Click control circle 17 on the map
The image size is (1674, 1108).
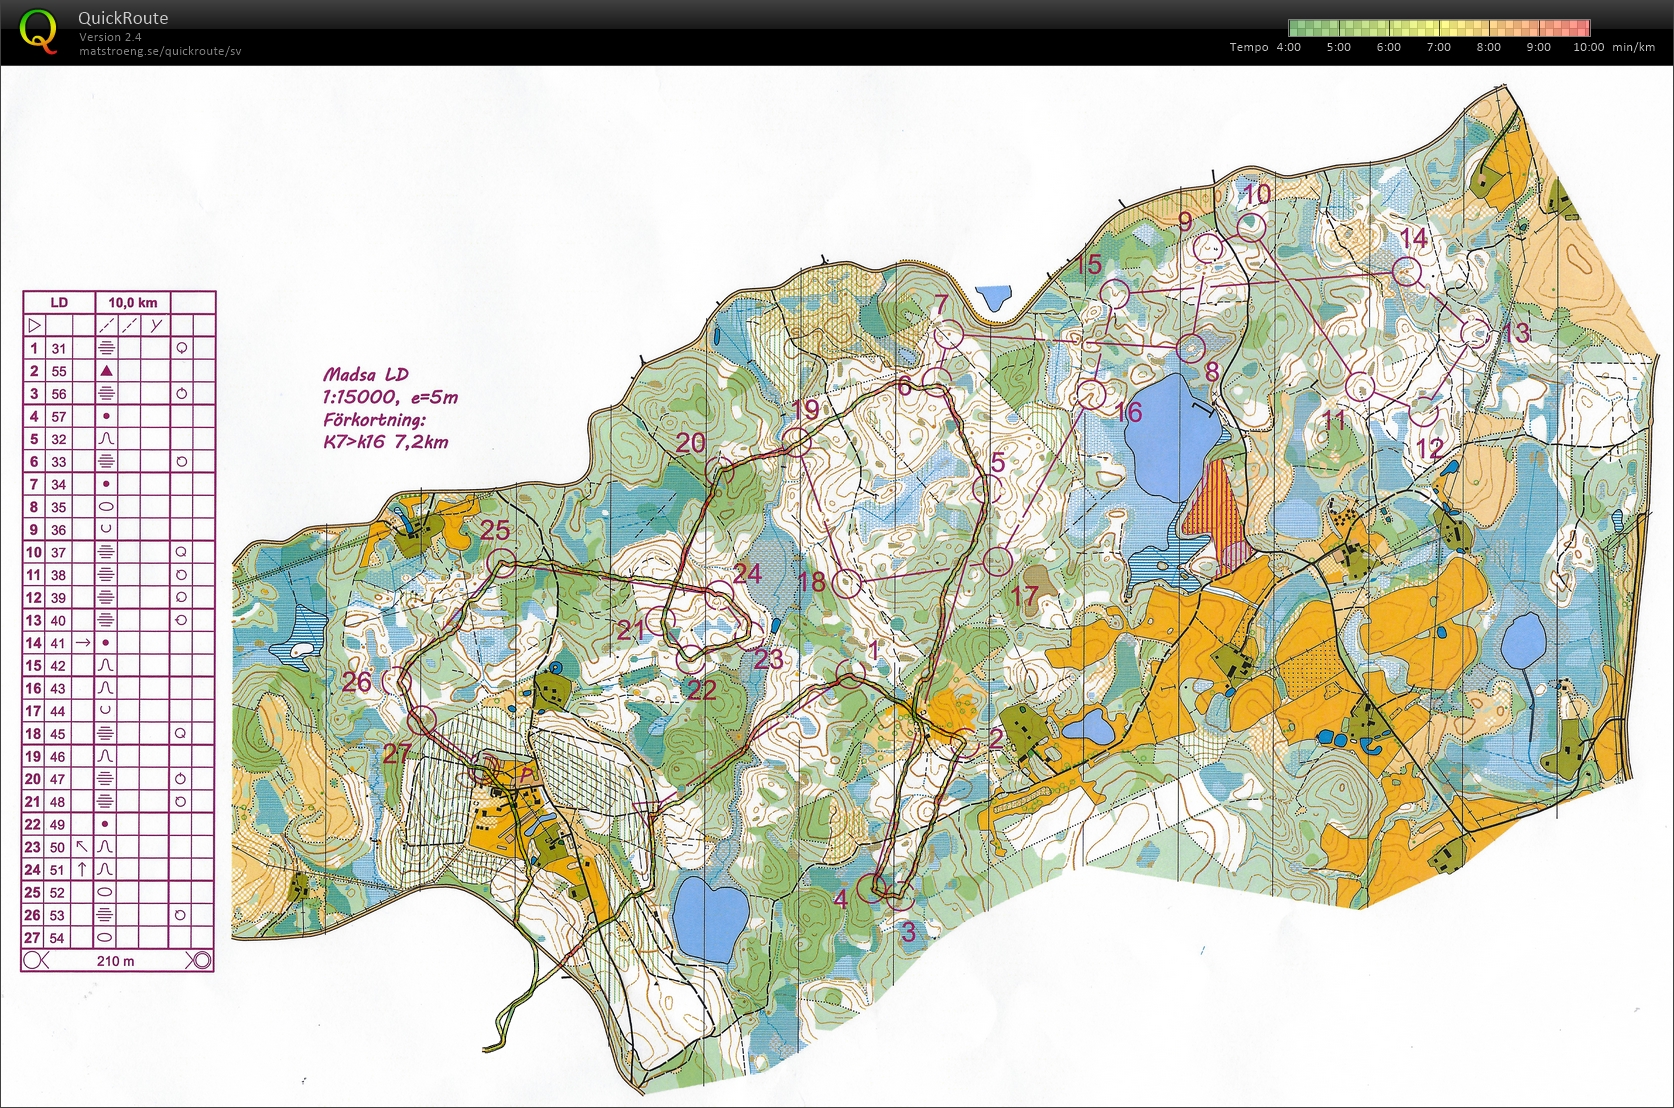click(997, 561)
